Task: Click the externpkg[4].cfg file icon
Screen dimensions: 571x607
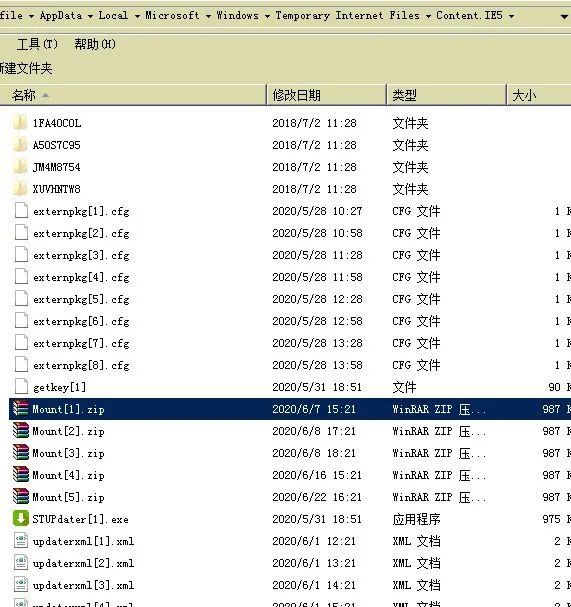Action: tap(21, 277)
